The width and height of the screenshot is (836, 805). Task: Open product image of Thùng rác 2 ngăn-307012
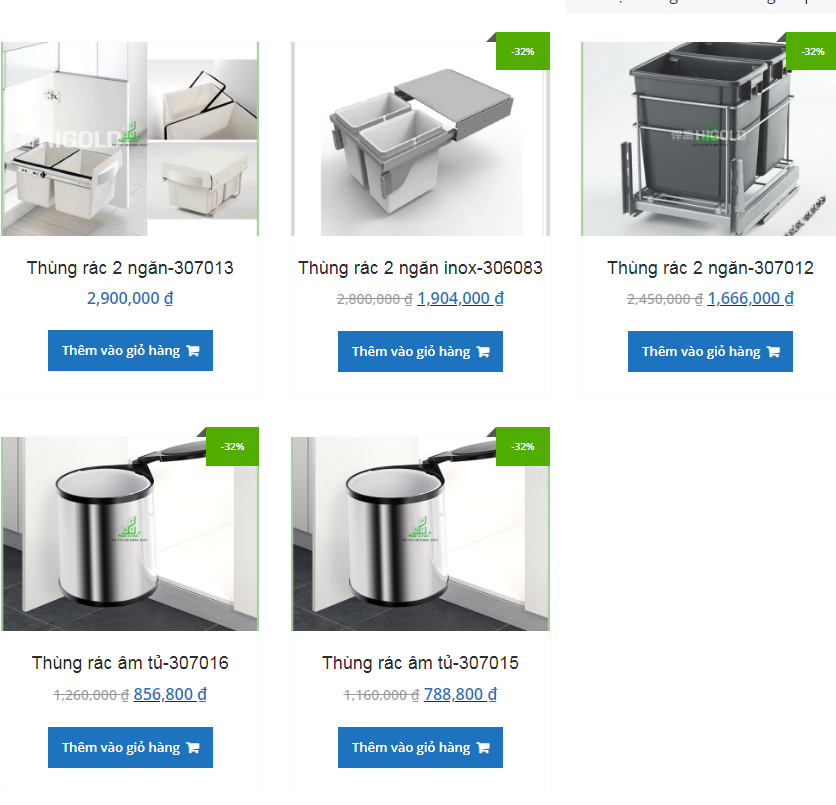click(x=709, y=139)
